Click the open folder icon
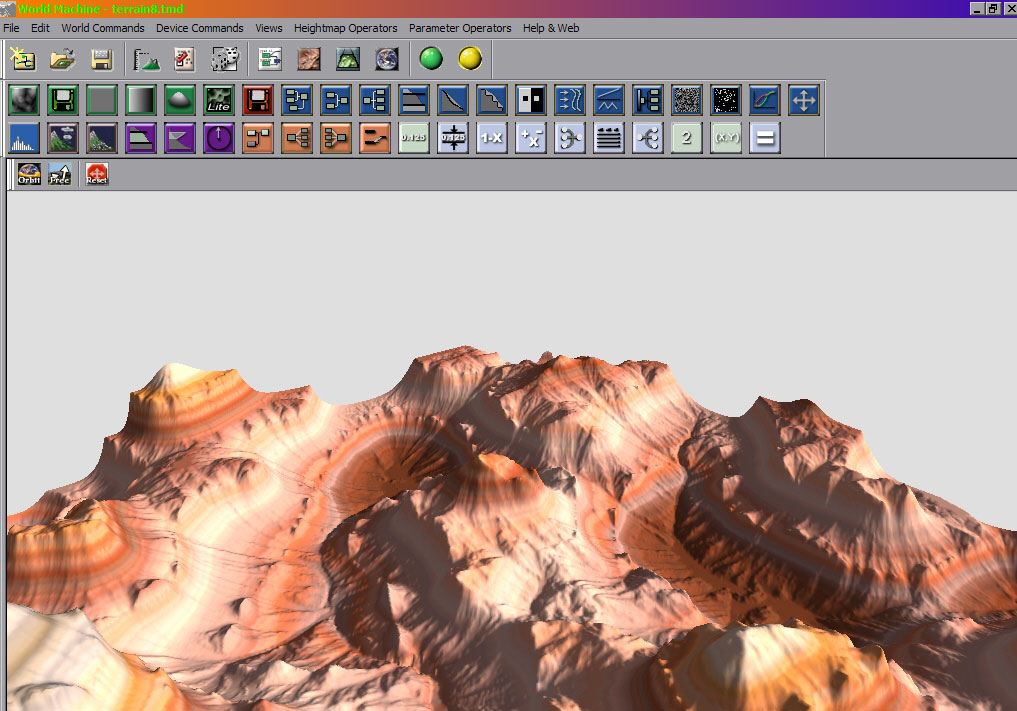This screenshot has width=1017, height=711. pyautogui.click(x=62, y=59)
